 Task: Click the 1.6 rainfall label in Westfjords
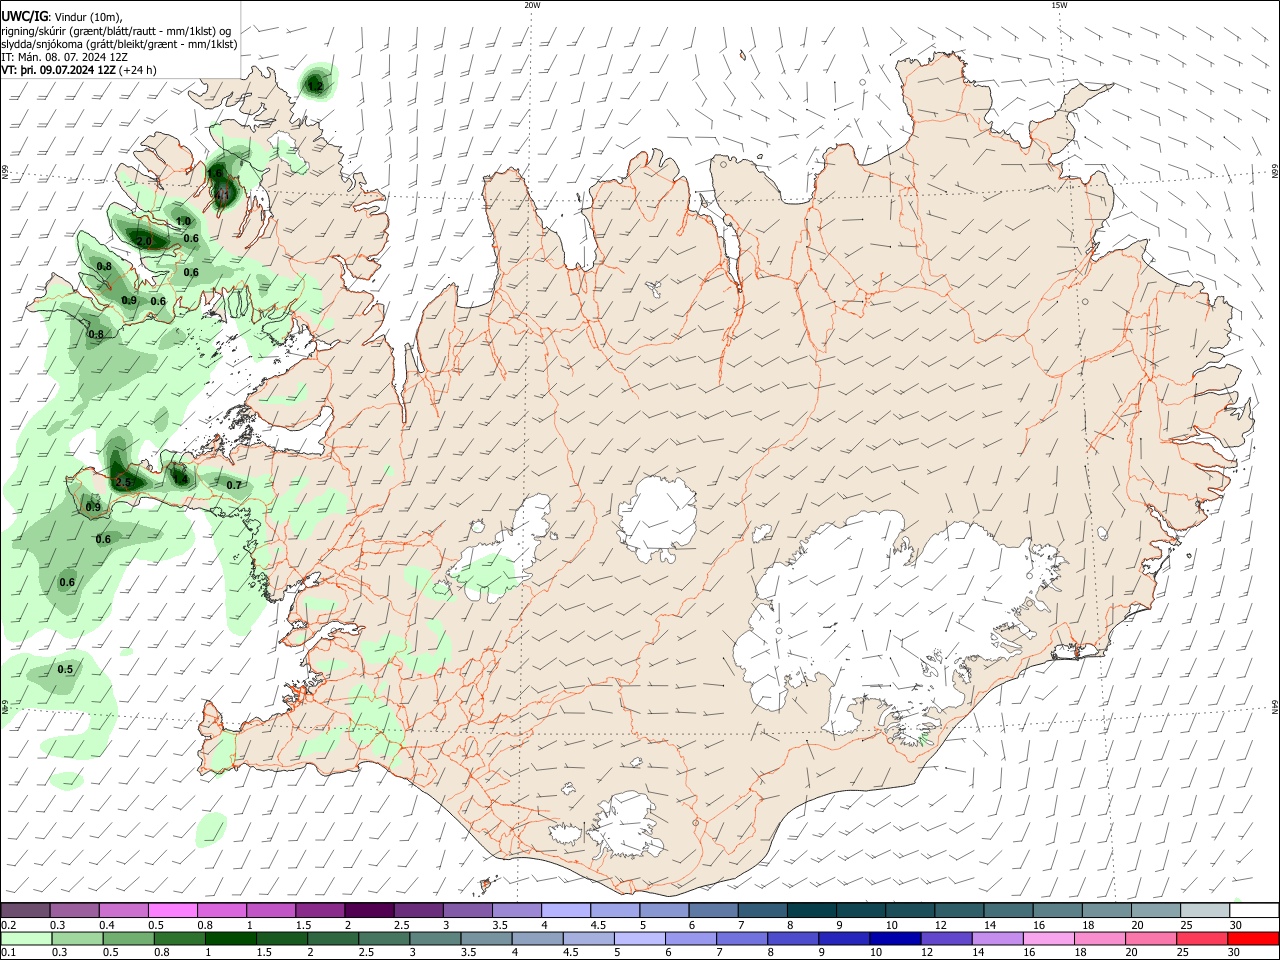coord(215,173)
